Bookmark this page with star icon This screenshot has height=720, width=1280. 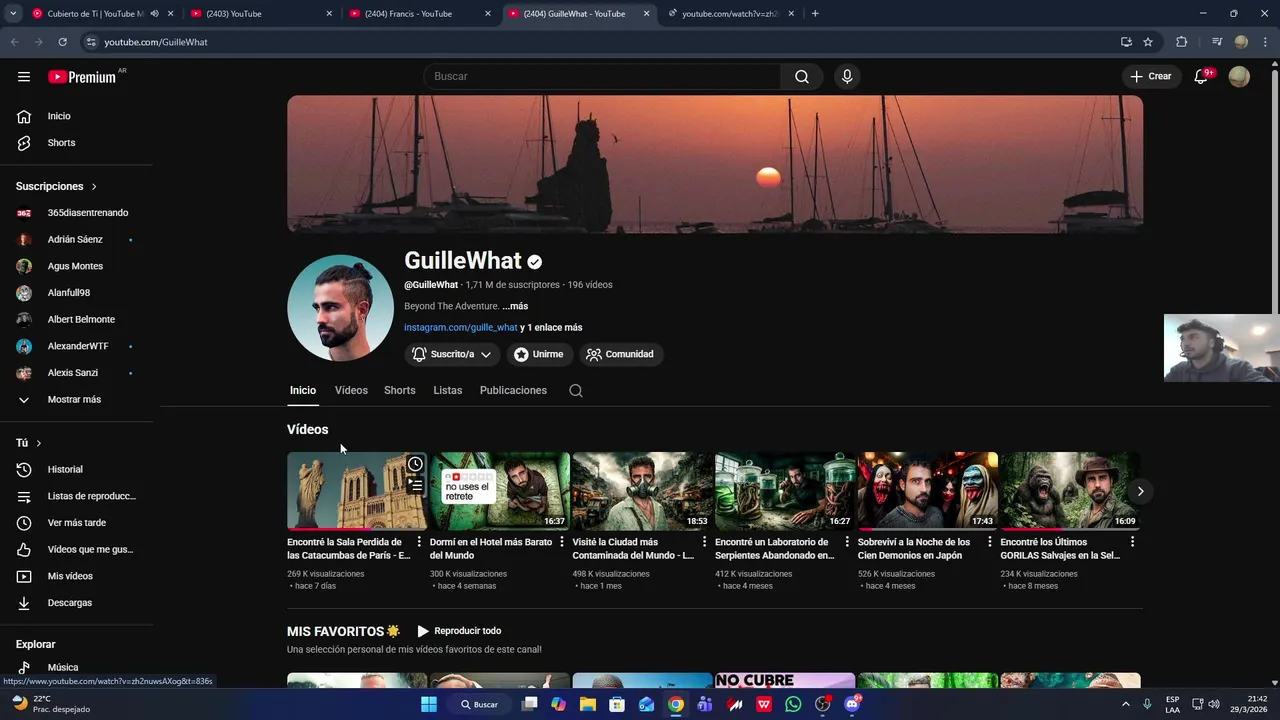1148,42
